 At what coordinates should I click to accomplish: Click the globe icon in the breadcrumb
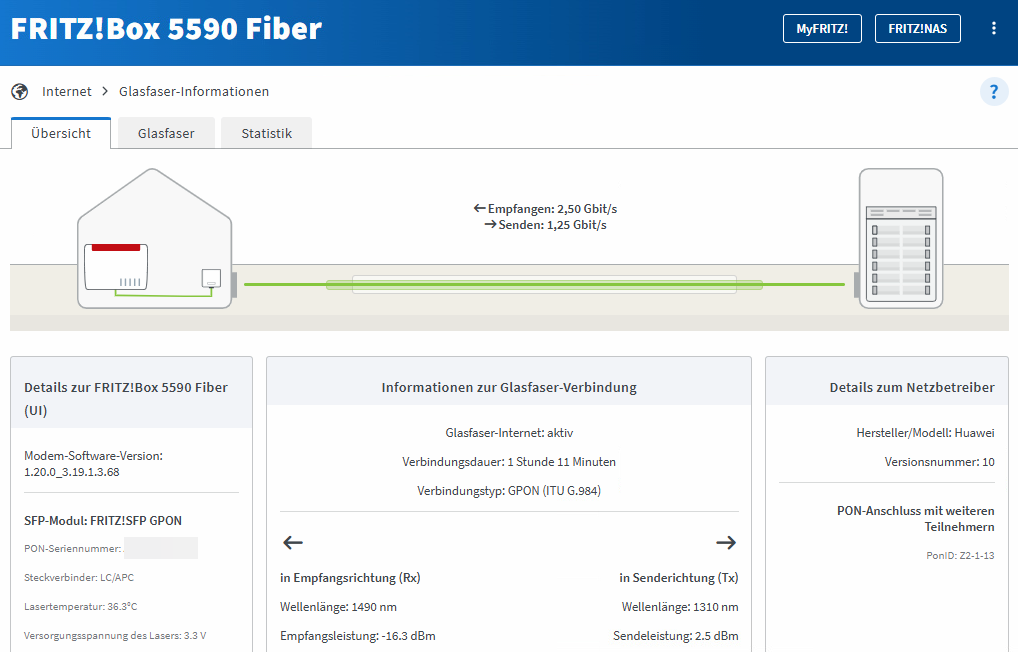tap(19, 92)
